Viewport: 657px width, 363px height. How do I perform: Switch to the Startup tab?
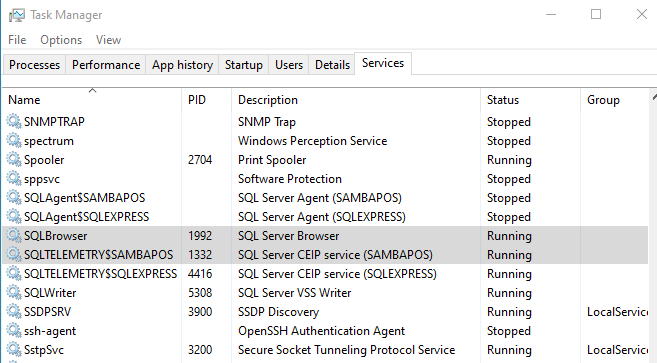pyautogui.click(x=244, y=65)
